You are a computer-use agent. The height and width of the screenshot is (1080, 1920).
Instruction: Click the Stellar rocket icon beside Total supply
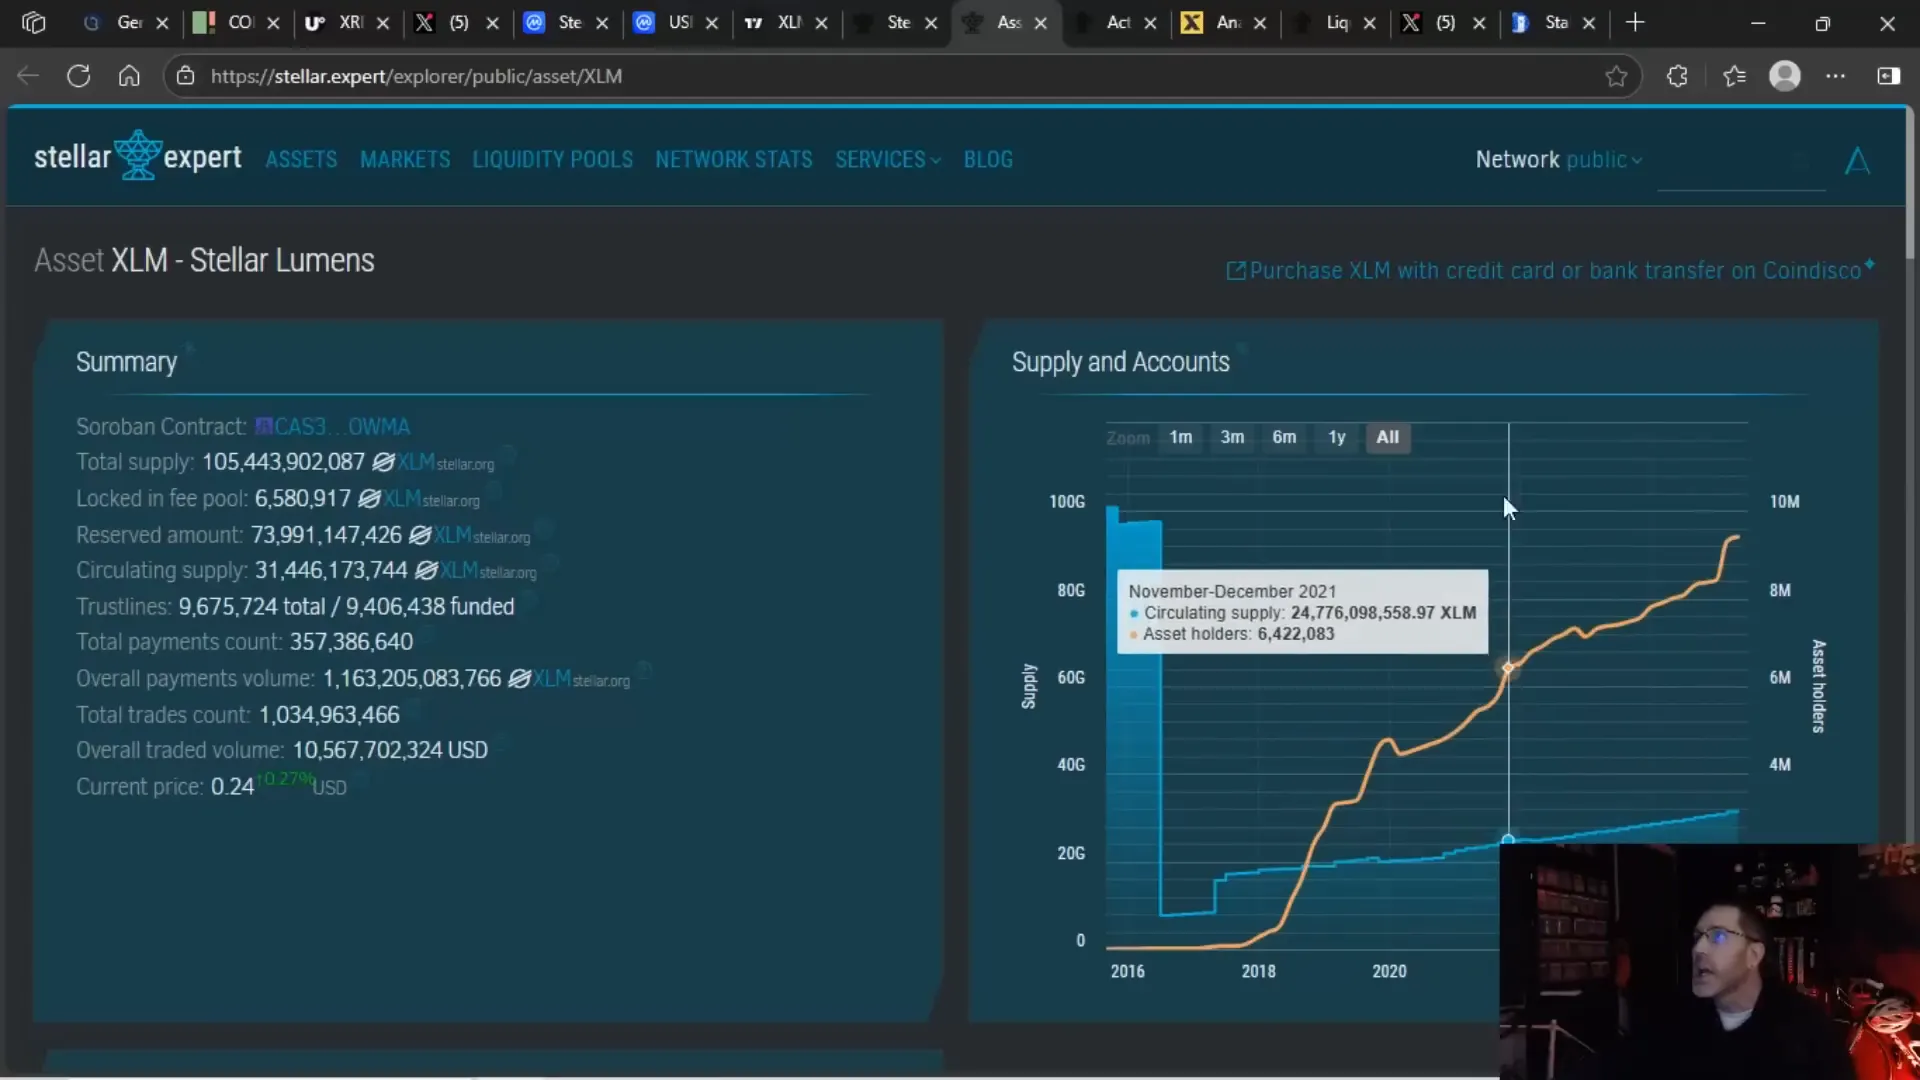pyautogui.click(x=384, y=463)
